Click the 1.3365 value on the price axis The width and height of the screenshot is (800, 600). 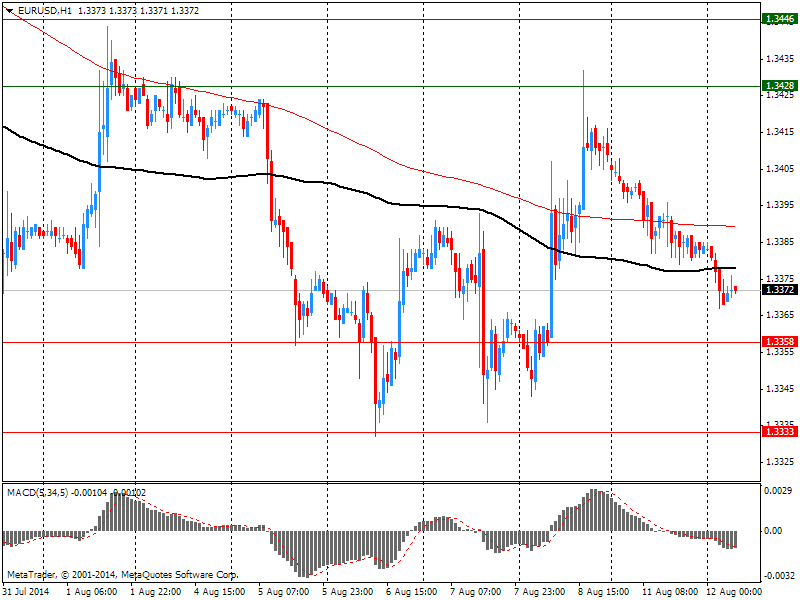pyautogui.click(x=780, y=315)
